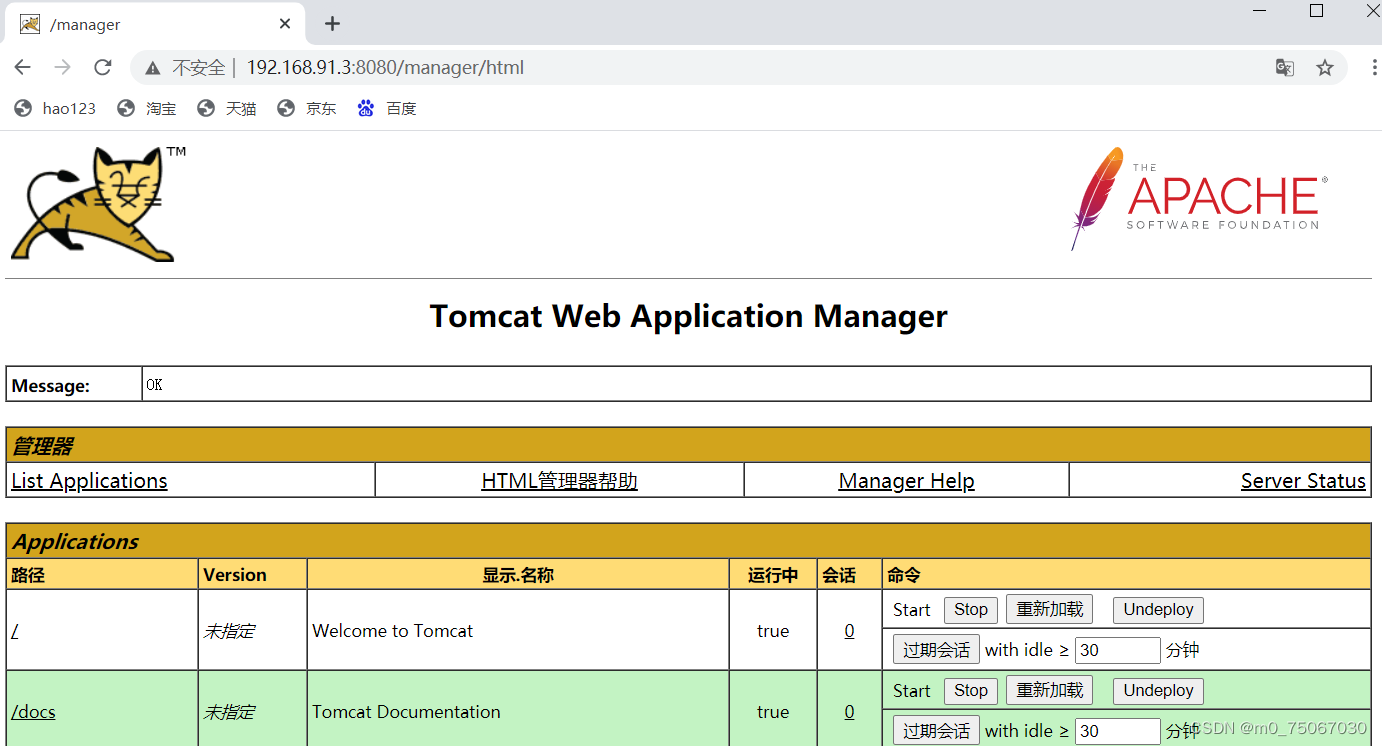The height and width of the screenshot is (746, 1382).
Task: Reload the page with the refresh icon
Action: [102, 67]
